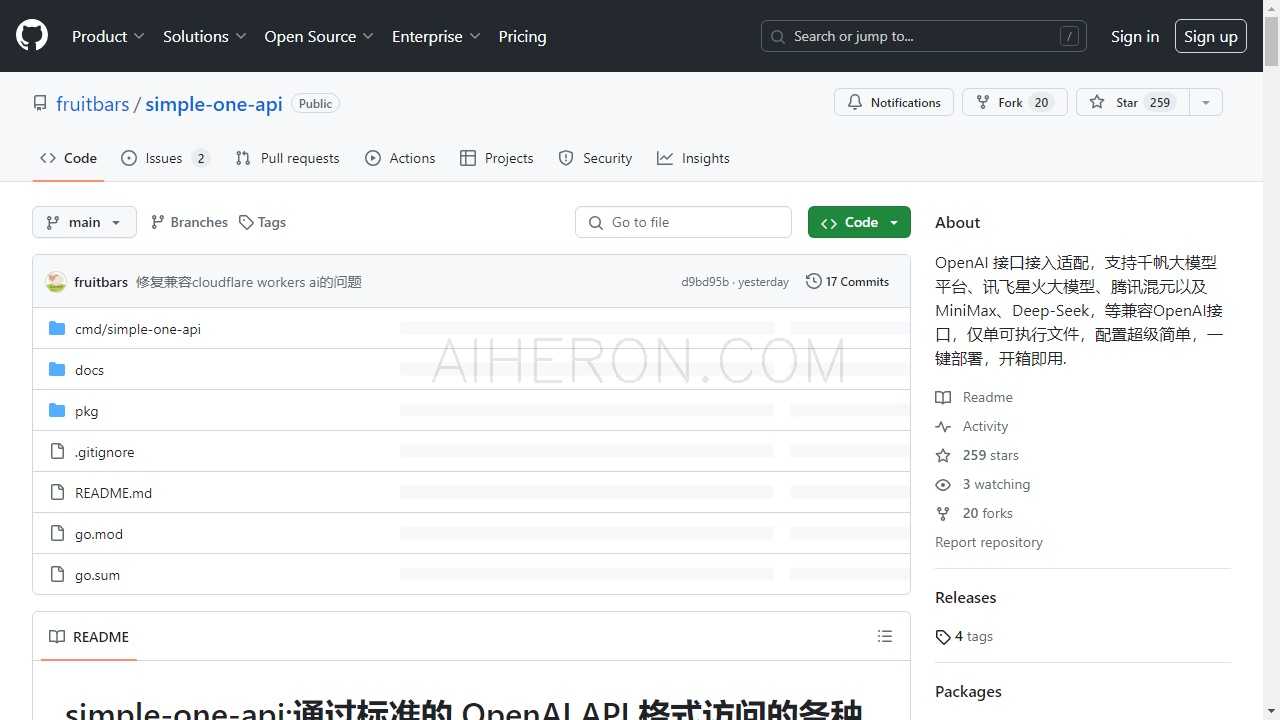The width and height of the screenshot is (1280, 720).
Task: Click the Go to file input
Action: (683, 222)
